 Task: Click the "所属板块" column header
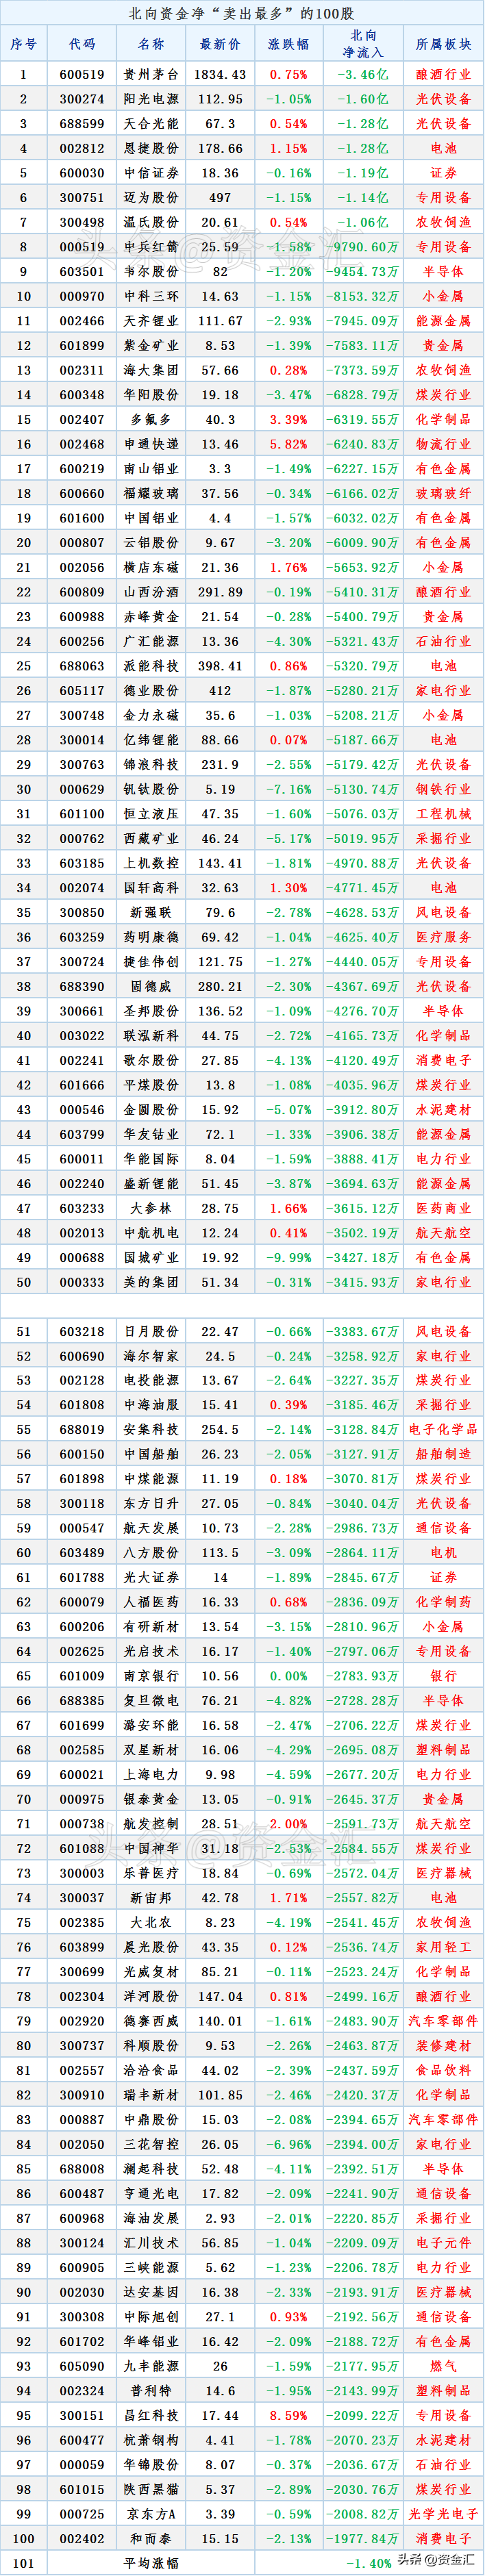(x=443, y=44)
